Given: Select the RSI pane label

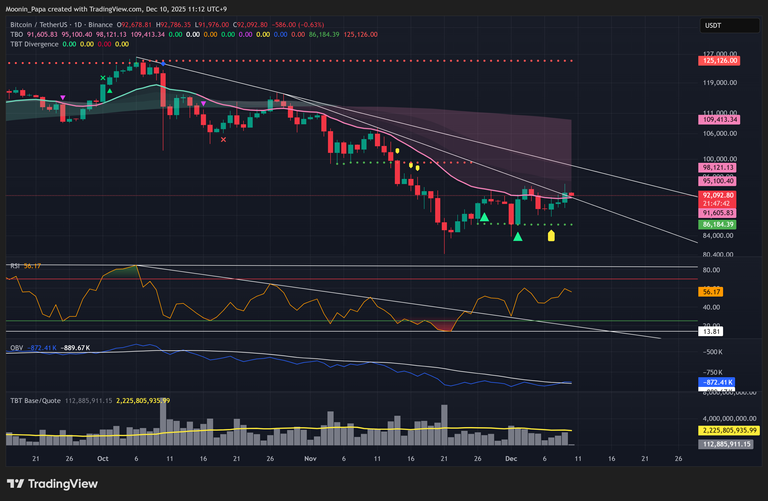Looking at the screenshot, I should point(16,266).
